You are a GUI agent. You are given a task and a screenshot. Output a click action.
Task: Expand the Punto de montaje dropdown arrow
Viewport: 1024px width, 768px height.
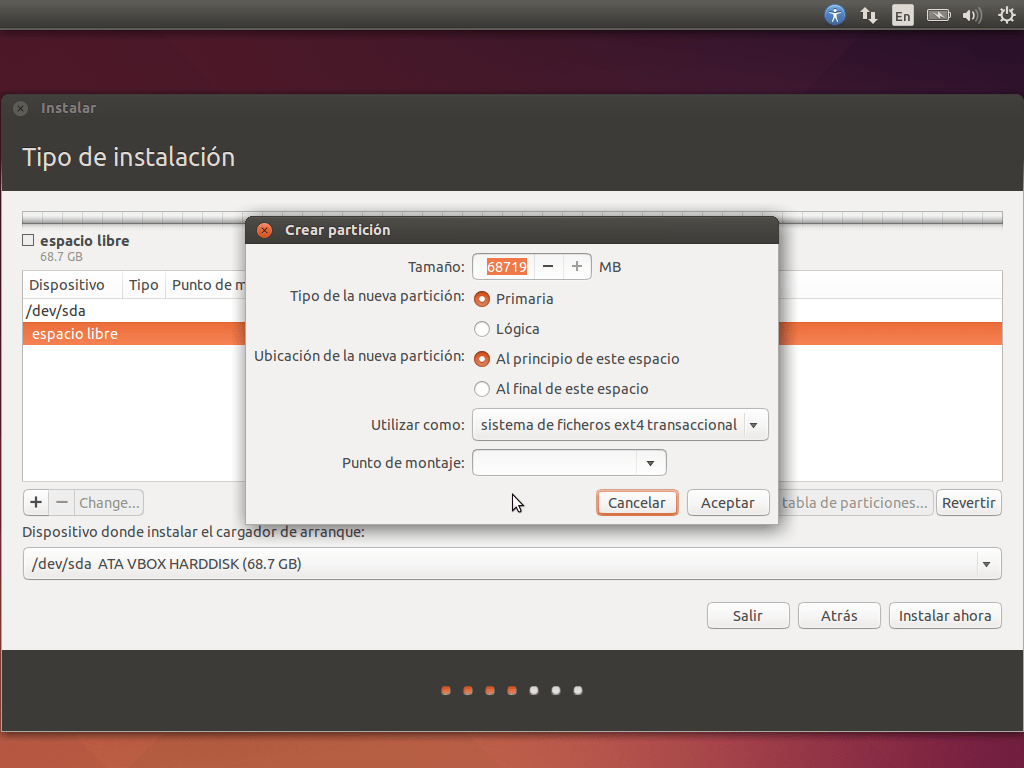click(x=651, y=463)
